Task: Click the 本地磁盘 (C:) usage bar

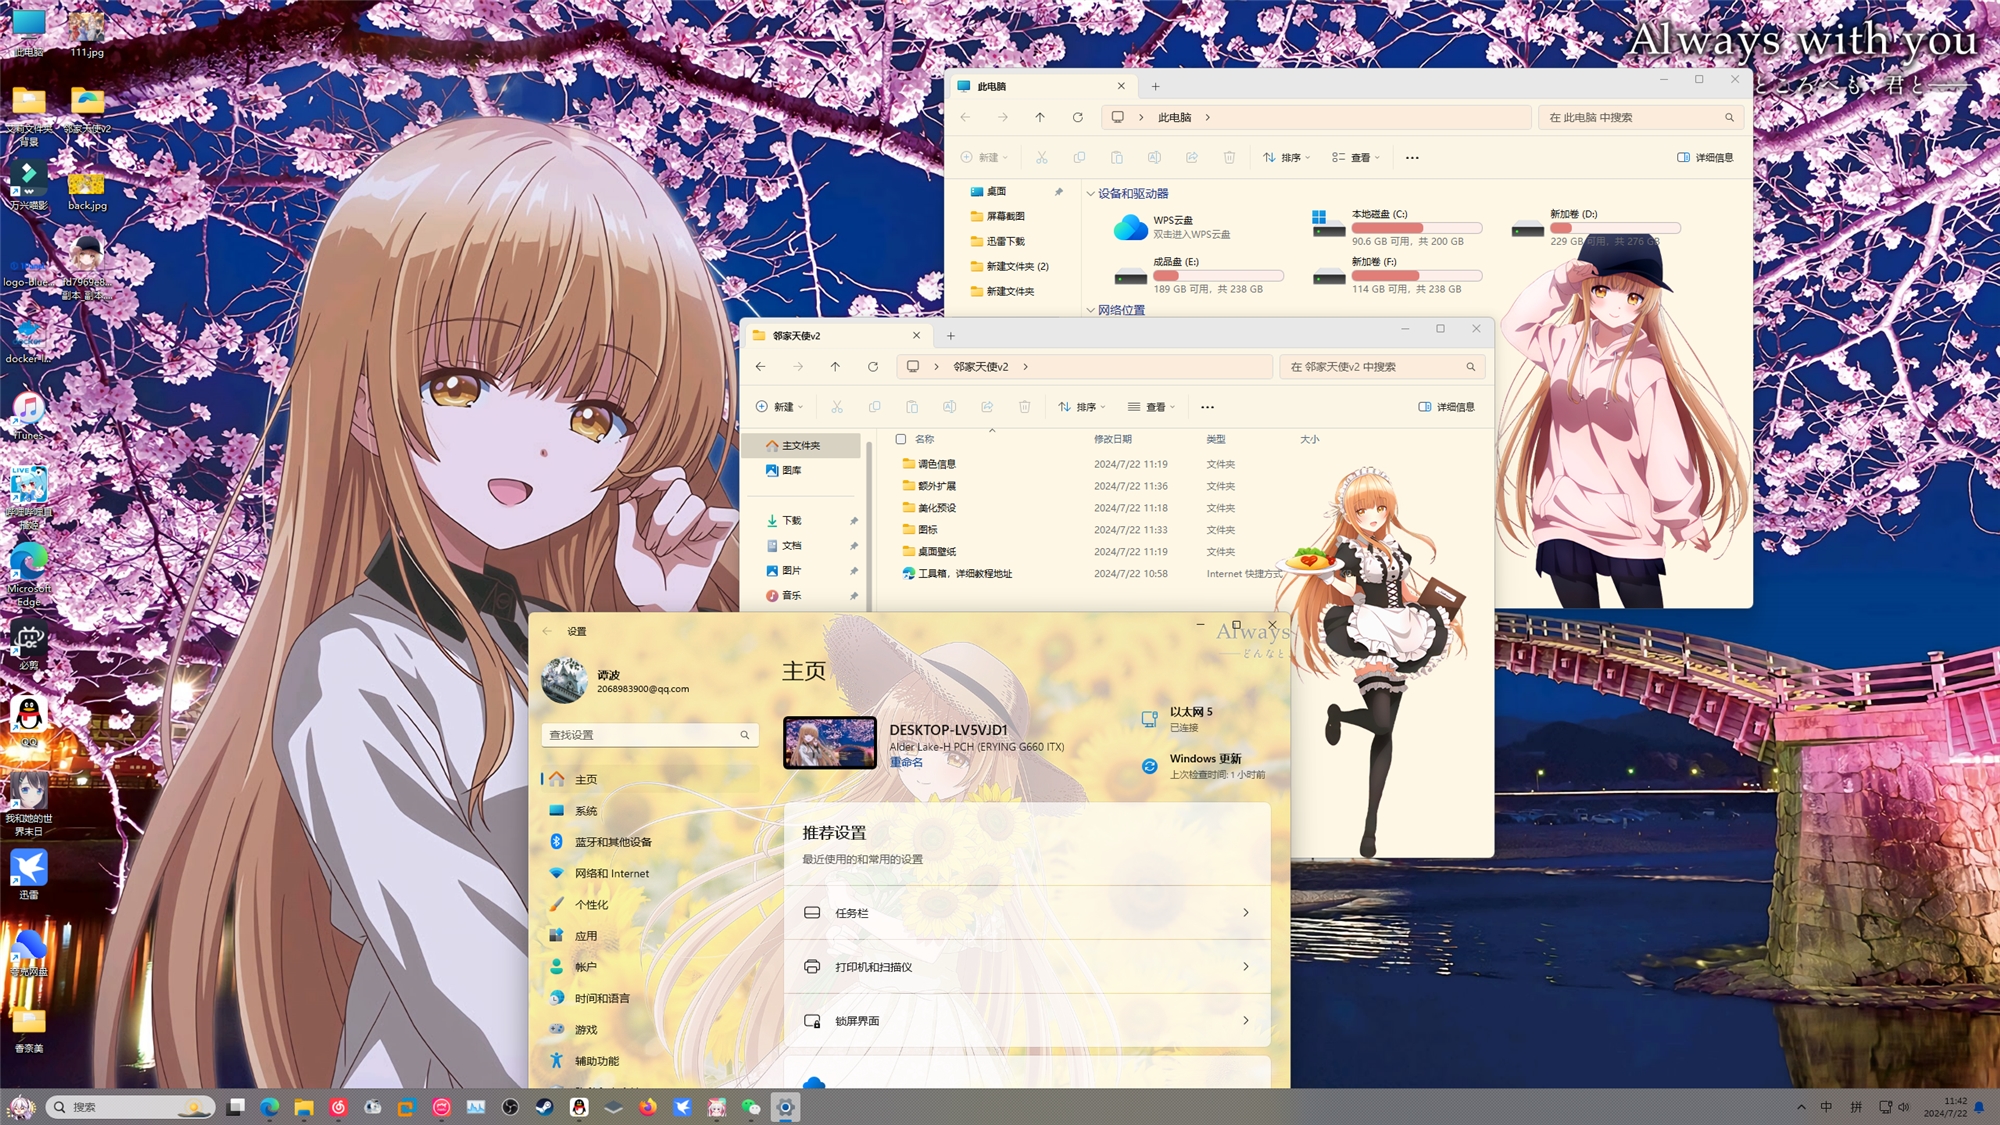Action: 1416,228
